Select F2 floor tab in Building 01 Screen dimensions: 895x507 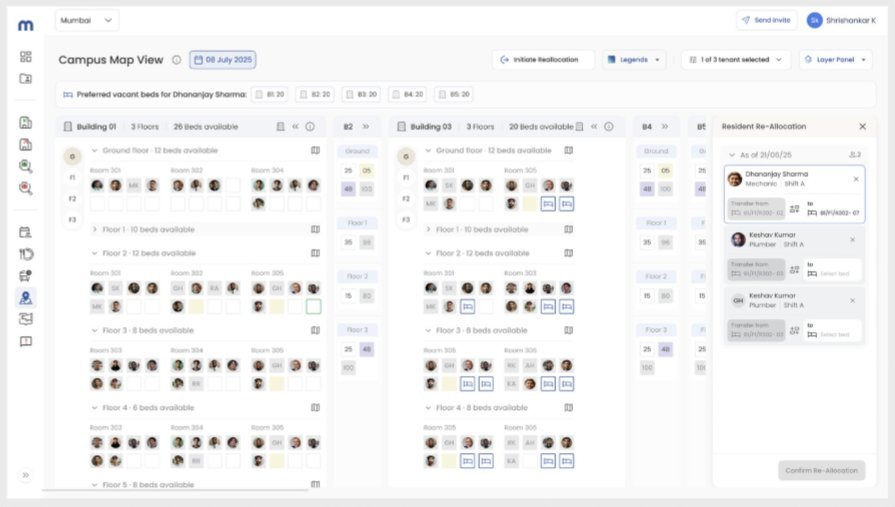[x=72, y=199]
